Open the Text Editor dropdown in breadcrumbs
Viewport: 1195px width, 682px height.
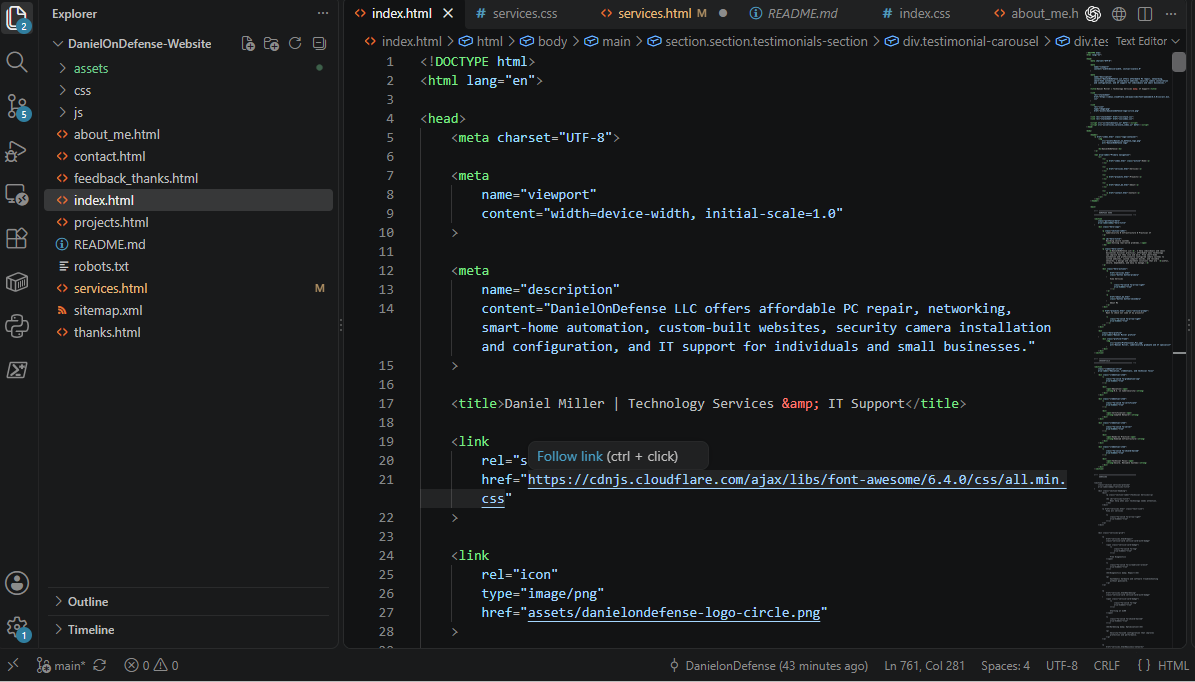(x=1147, y=41)
